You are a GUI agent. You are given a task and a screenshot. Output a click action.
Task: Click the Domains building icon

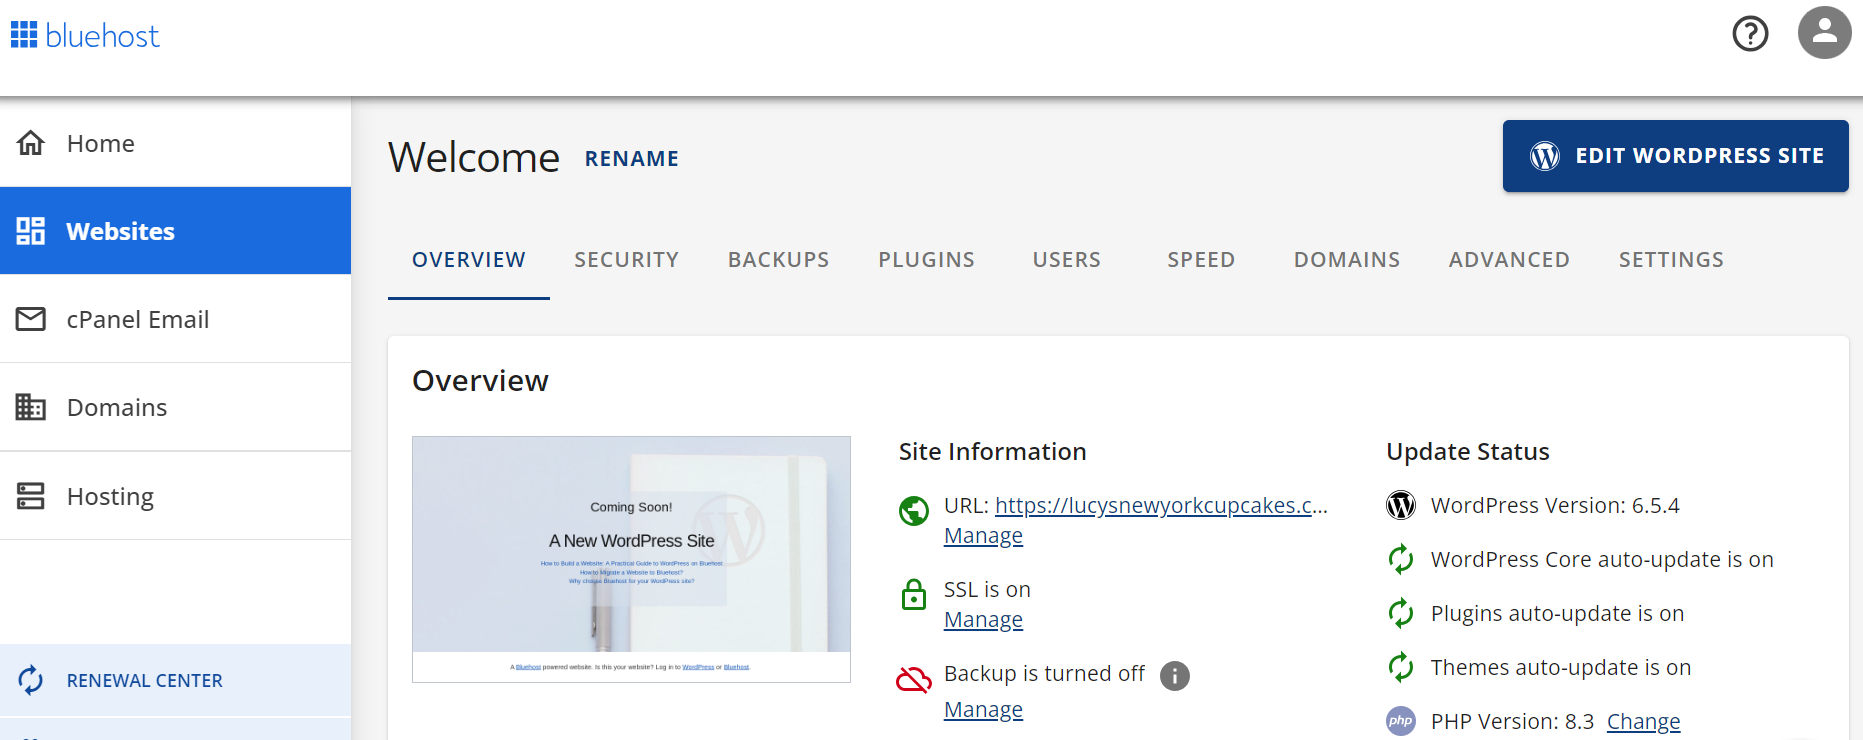(x=31, y=407)
